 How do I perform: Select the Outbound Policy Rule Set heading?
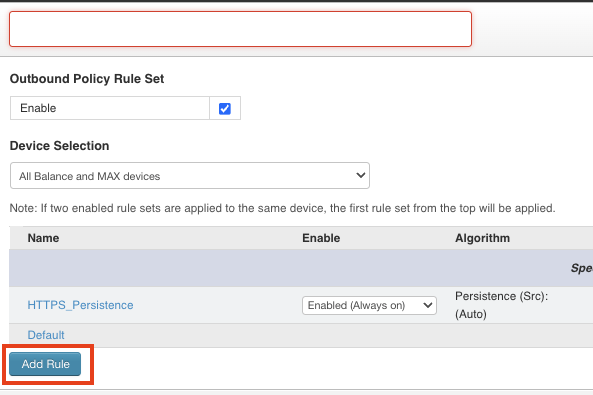click(87, 79)
